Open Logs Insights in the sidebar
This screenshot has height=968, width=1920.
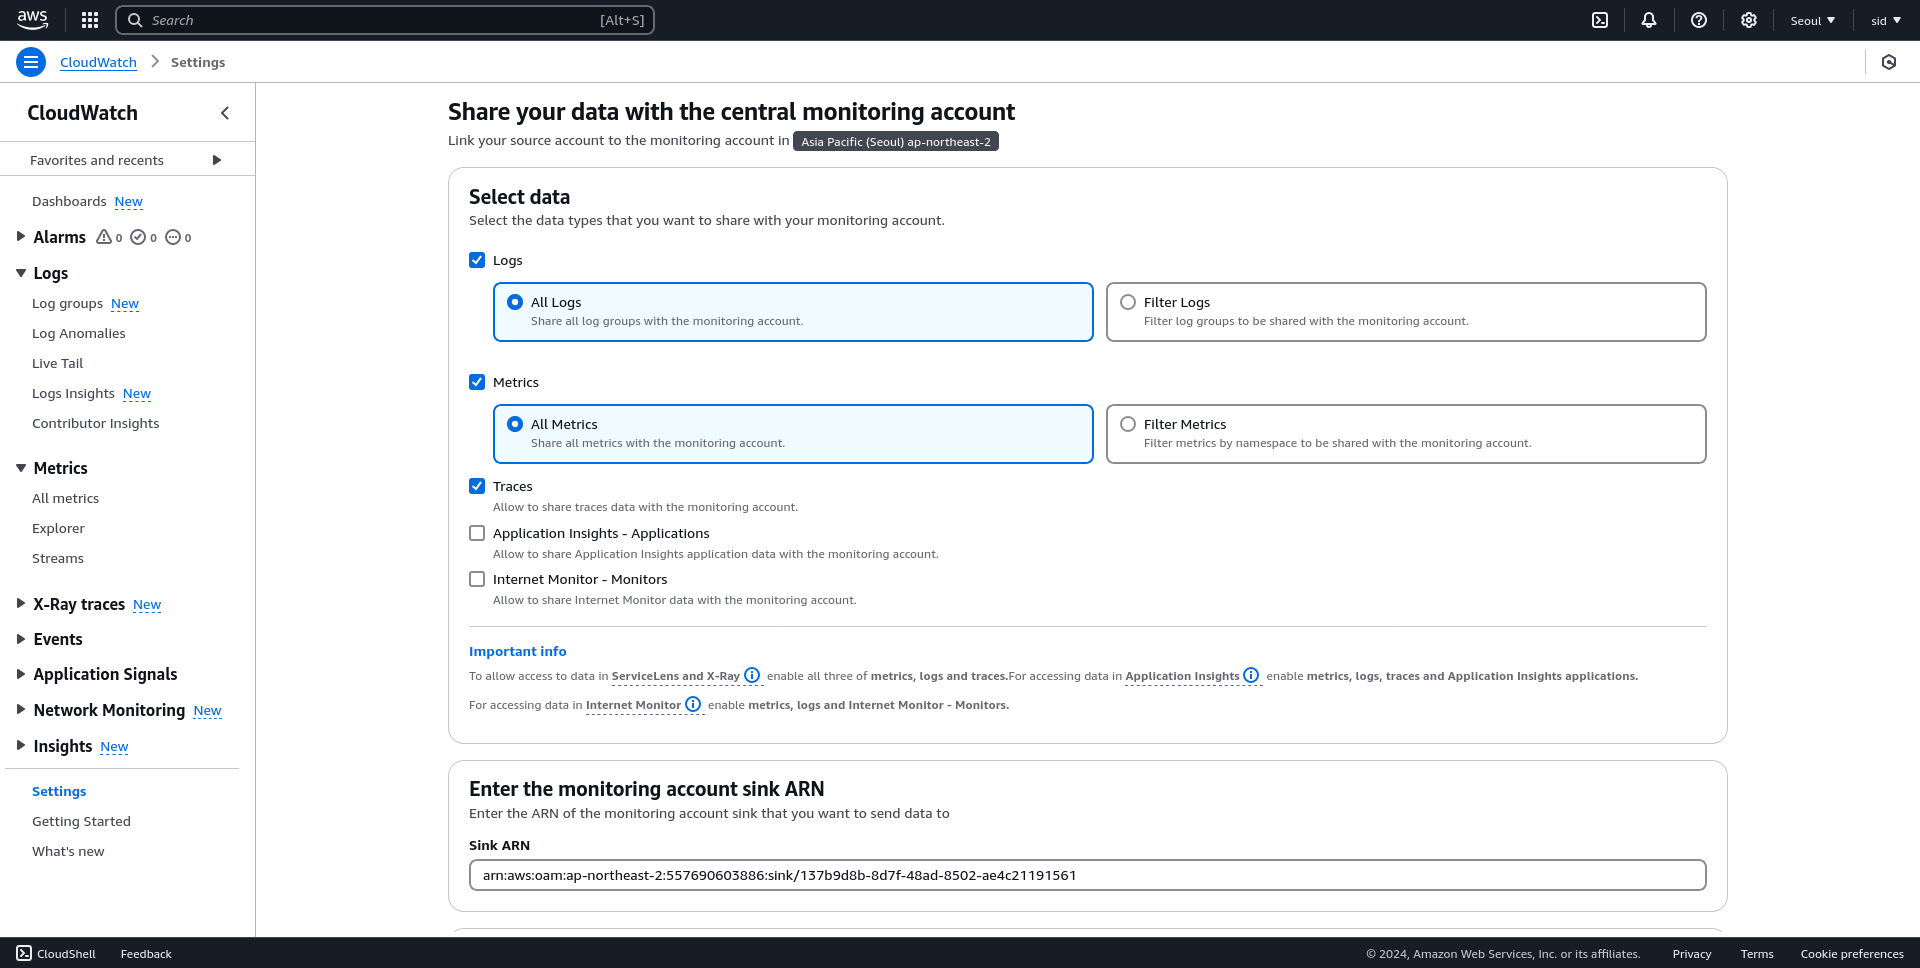73,393
